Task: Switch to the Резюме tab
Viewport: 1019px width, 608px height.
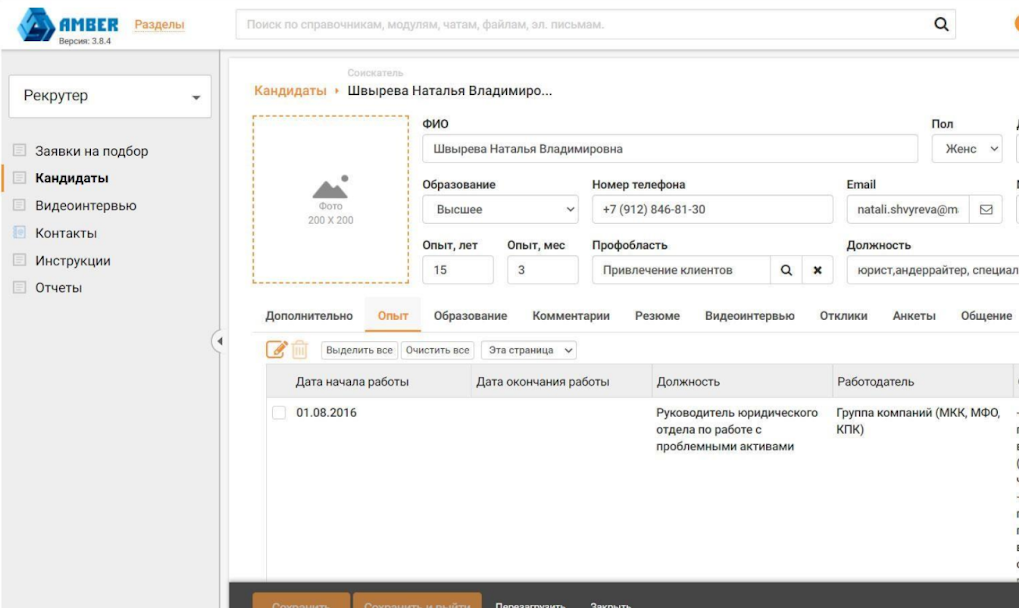Action: [657, 316]
